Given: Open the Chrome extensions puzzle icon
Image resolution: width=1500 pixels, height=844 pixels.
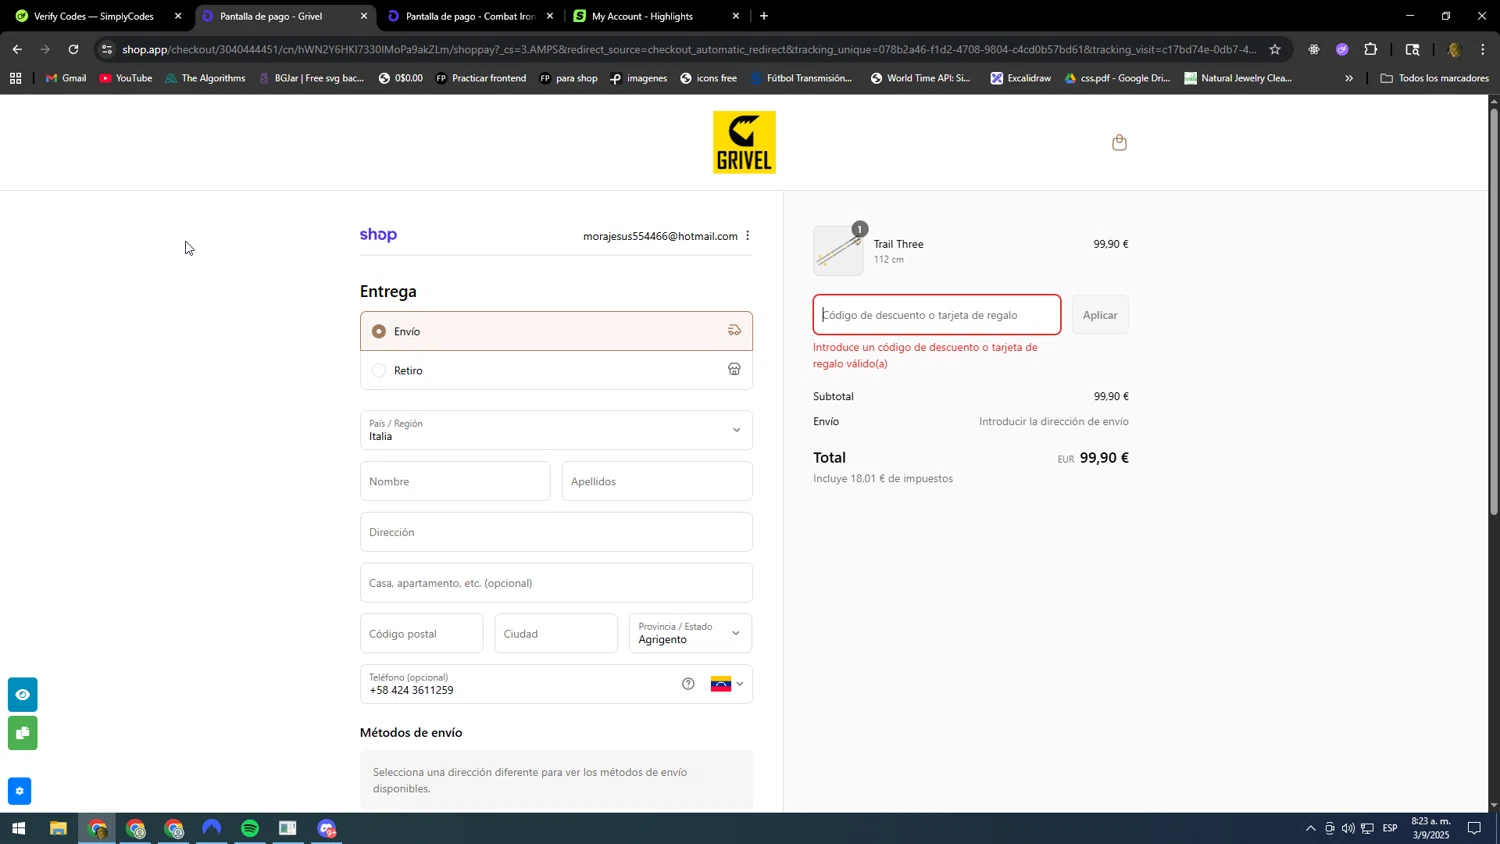Looking at the screenshot, I should [1371, 49].
